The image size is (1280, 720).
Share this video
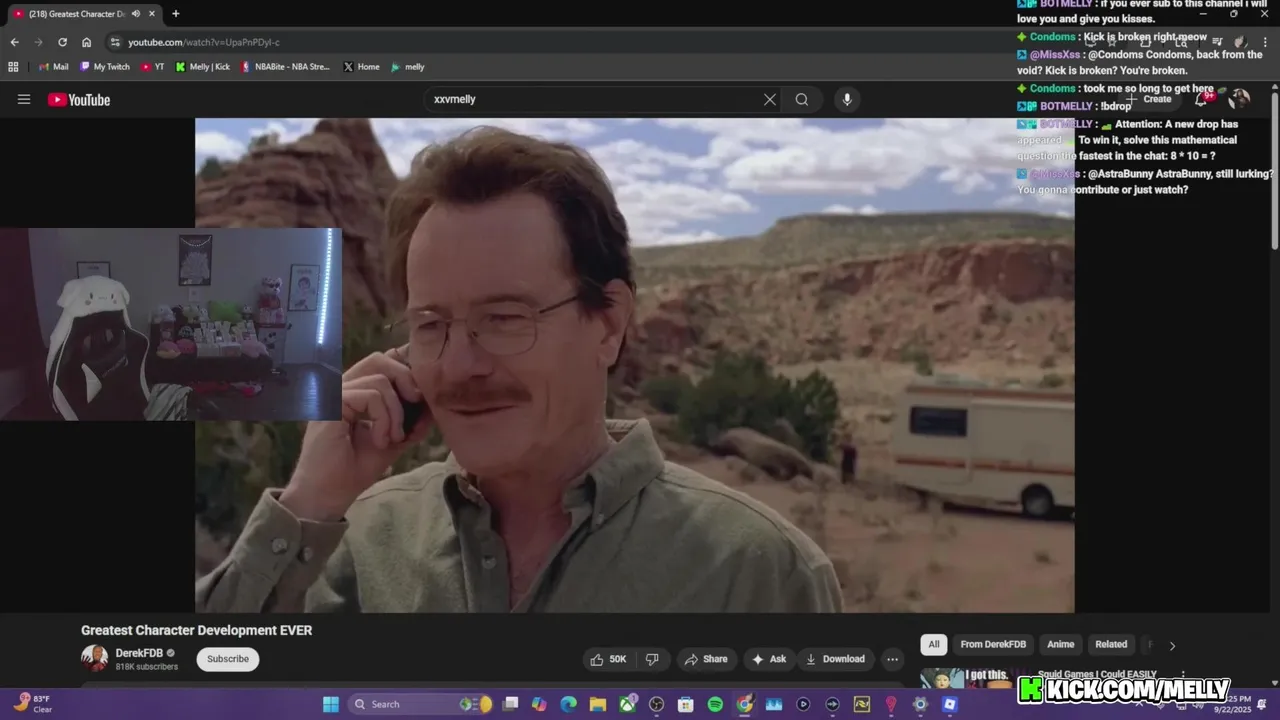click(x=706, y=659)
